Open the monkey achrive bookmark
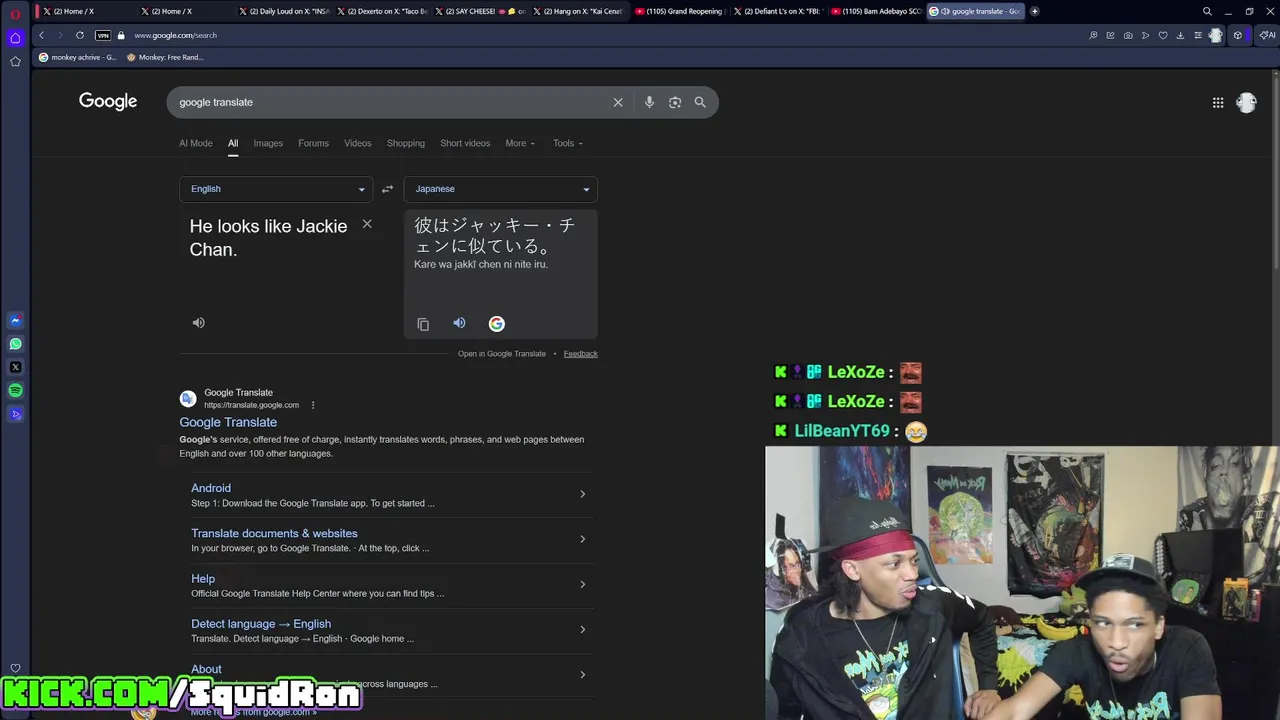The width and height of the screenshot is (1280, 720). click(x=78, y=57)
